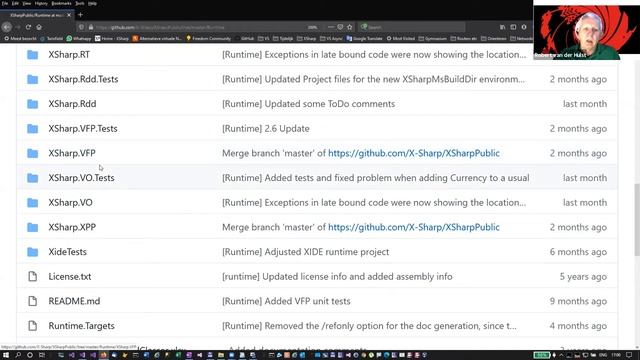Viewport: 640px width, 360px height.
Task: Open the XSharp.Rdd folder
Action: click(72, 104)
